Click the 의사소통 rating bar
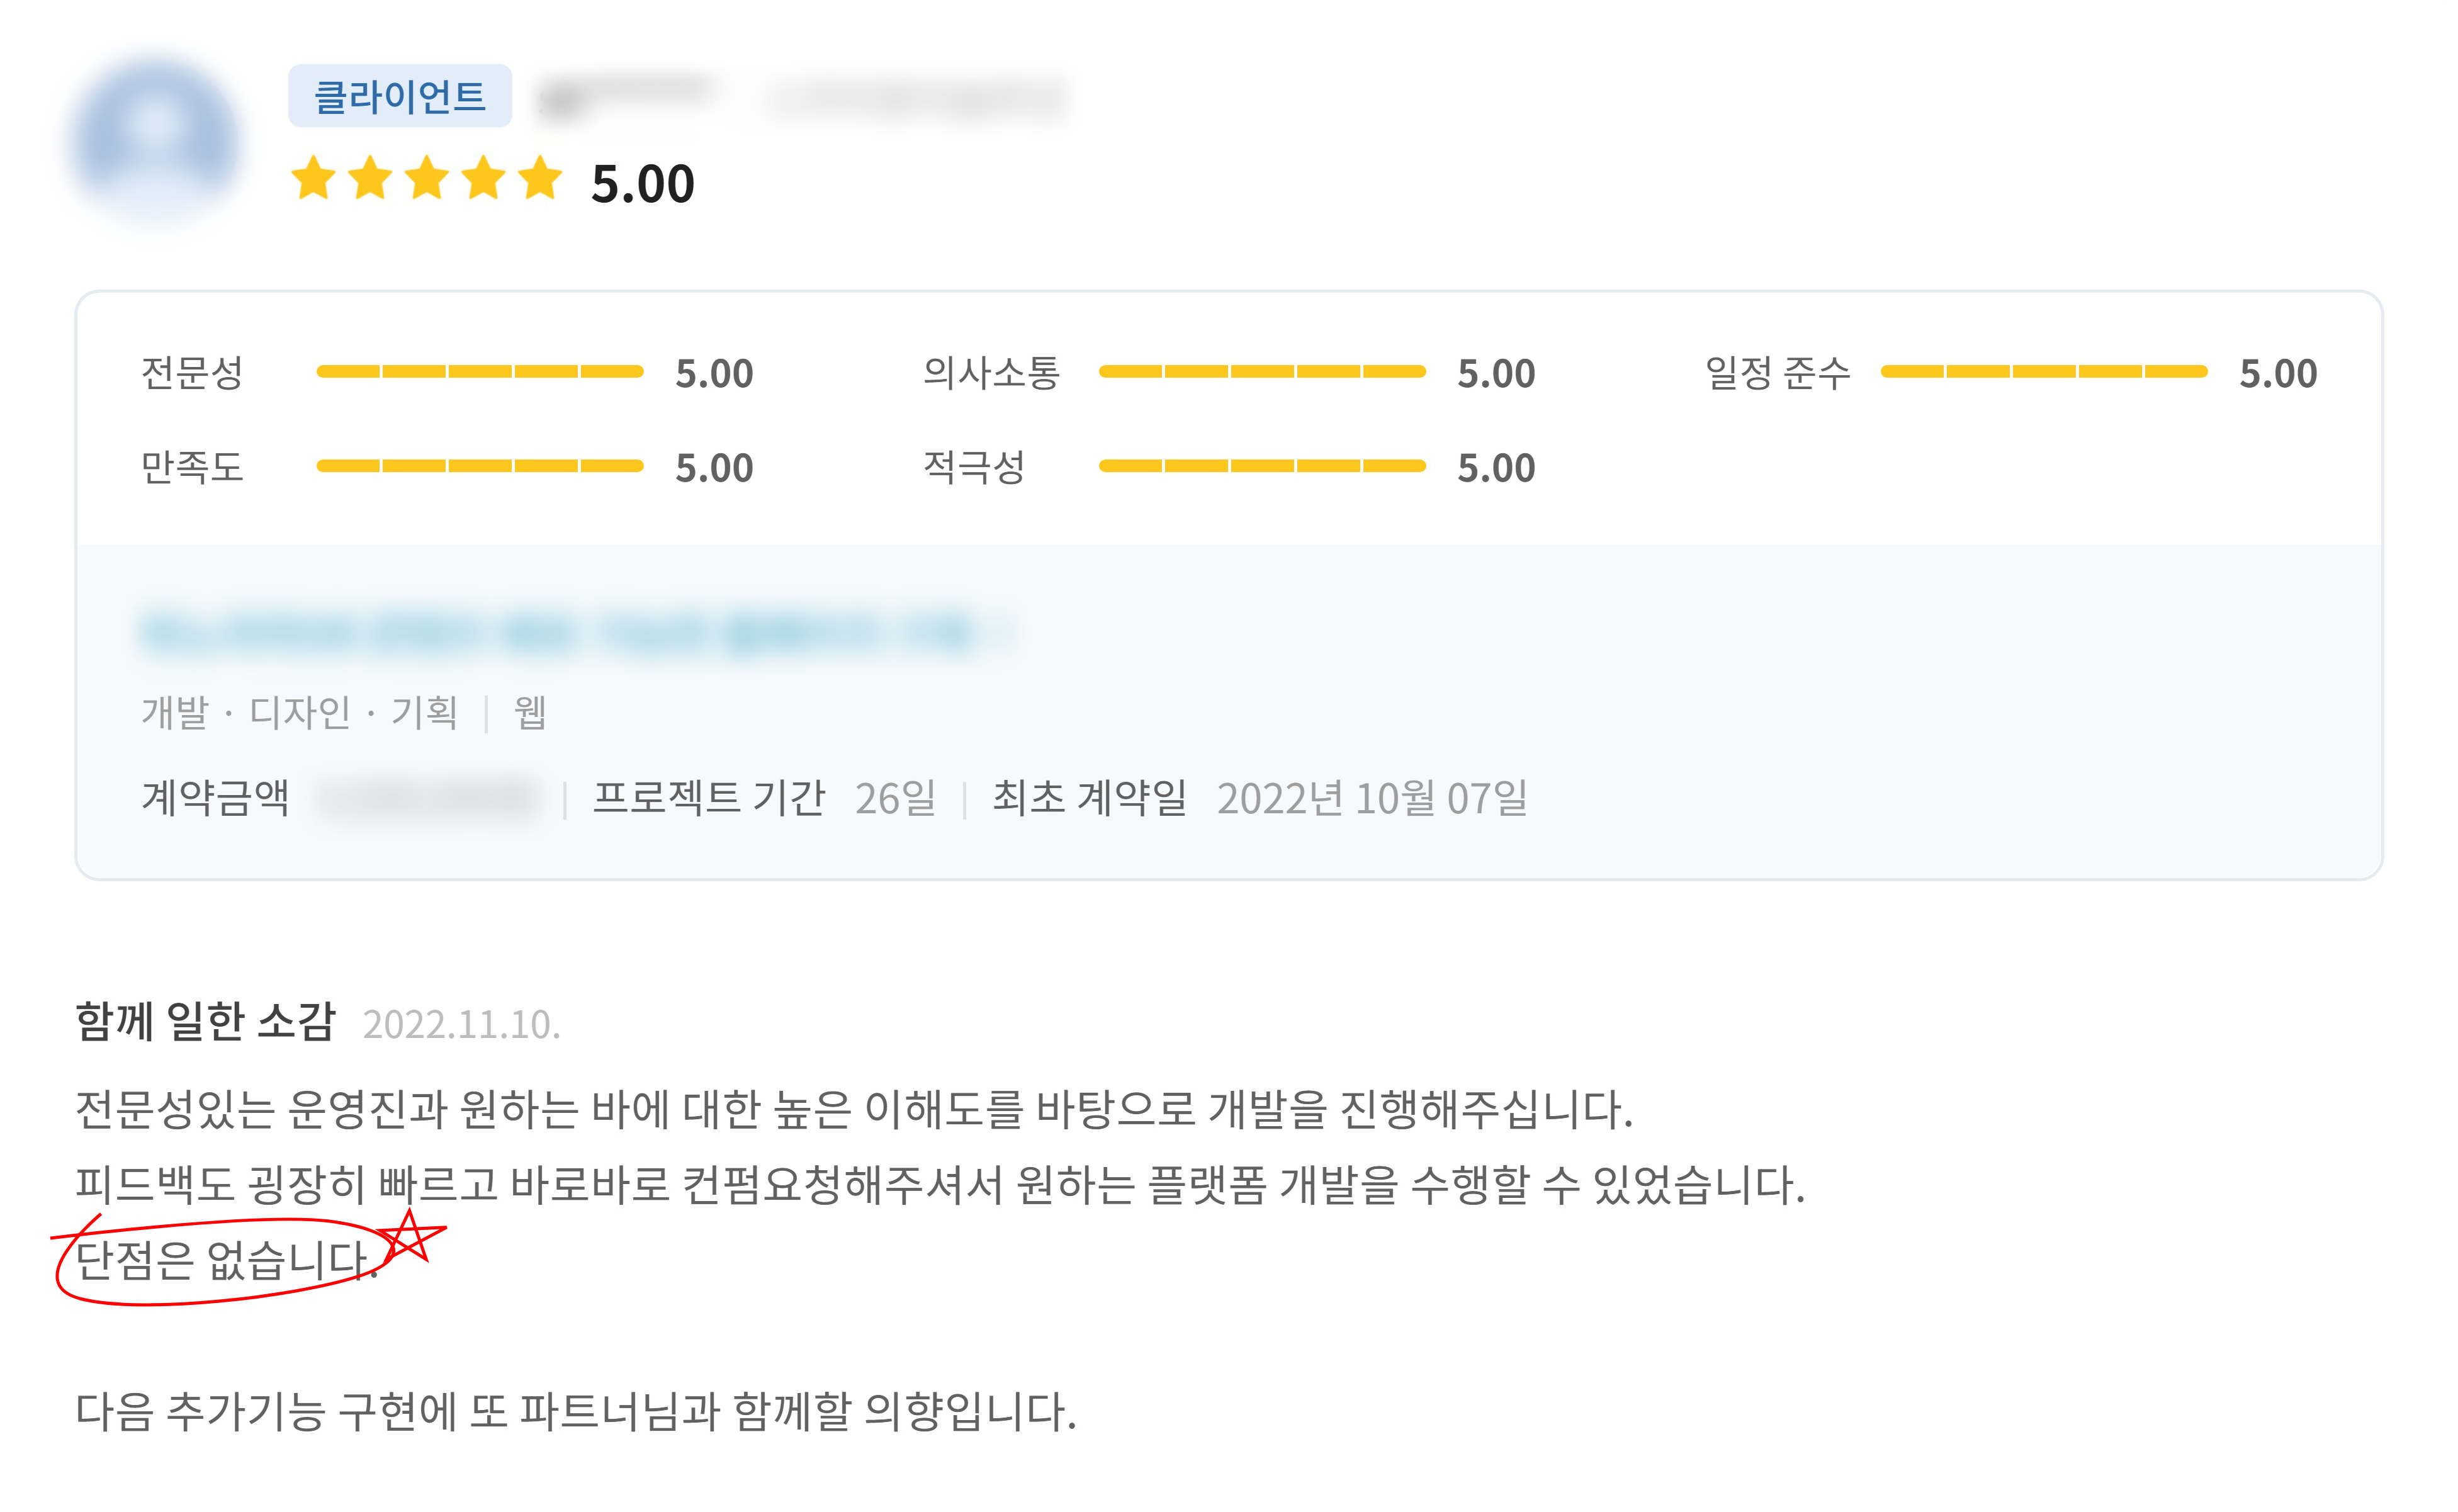This screenshot has width=2458, height=1512. 1261,372
